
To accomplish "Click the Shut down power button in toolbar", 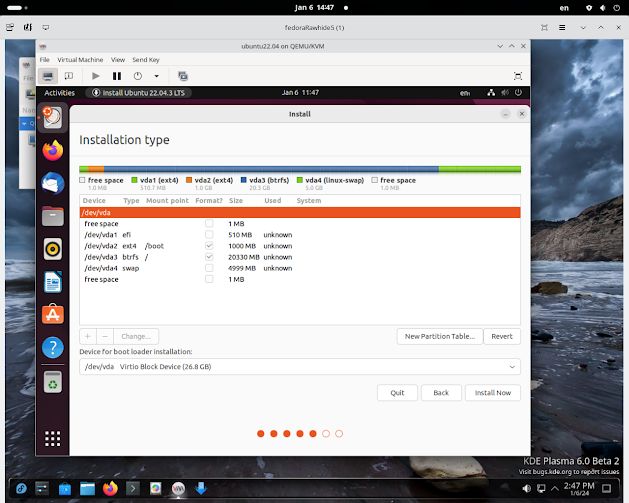I will 138,76.
